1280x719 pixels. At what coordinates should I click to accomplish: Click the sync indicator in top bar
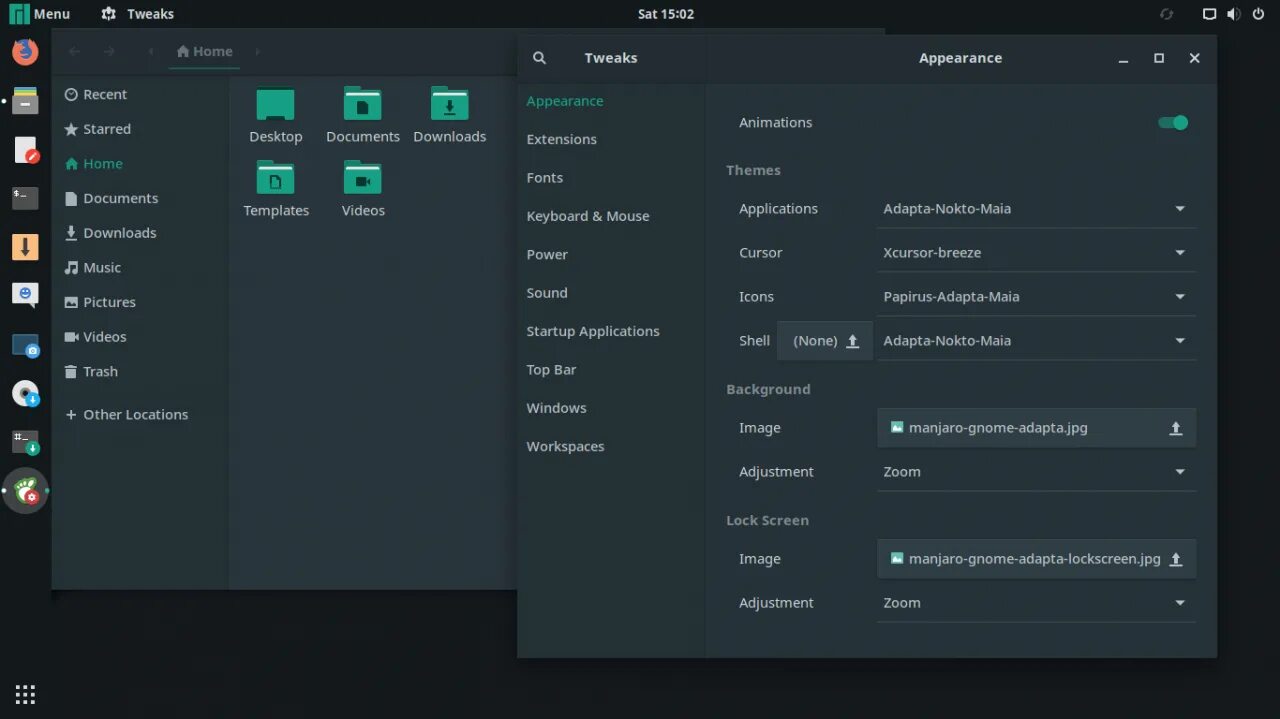pos(1166,14)
